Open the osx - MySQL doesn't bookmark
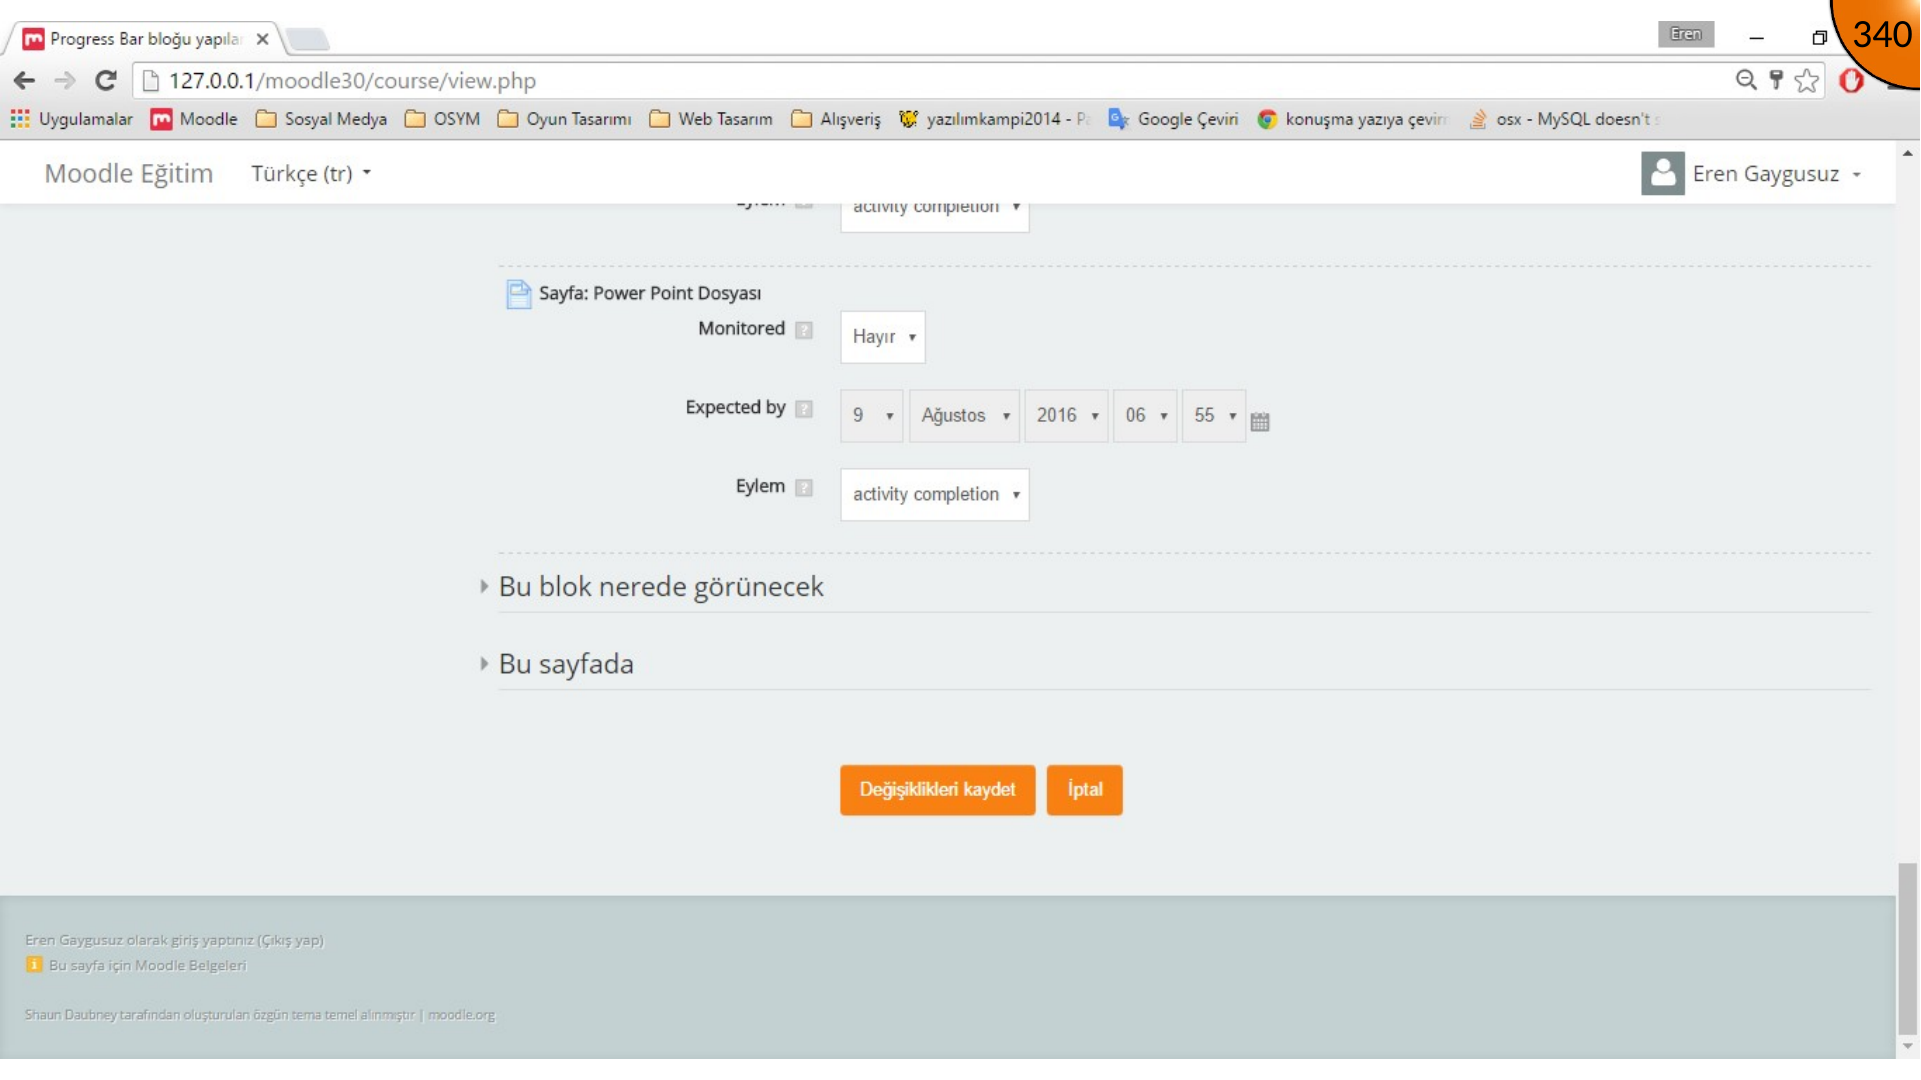The image size is (1921, 1080). 1563,119
